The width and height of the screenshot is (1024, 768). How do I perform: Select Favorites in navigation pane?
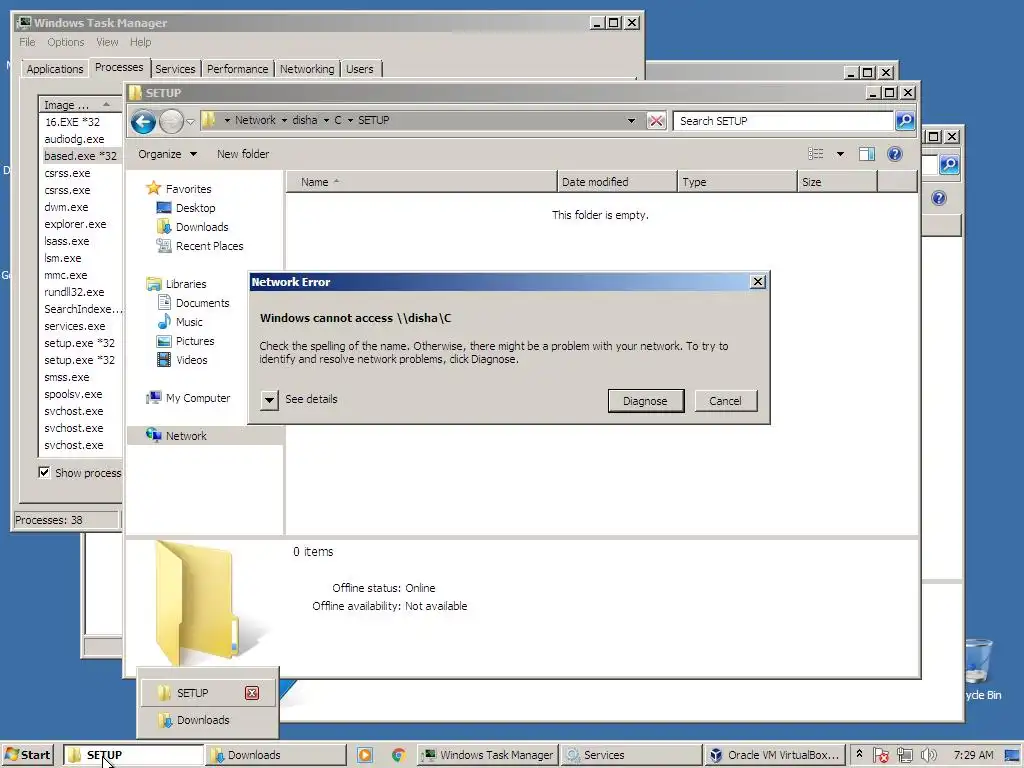coord(188,189)
